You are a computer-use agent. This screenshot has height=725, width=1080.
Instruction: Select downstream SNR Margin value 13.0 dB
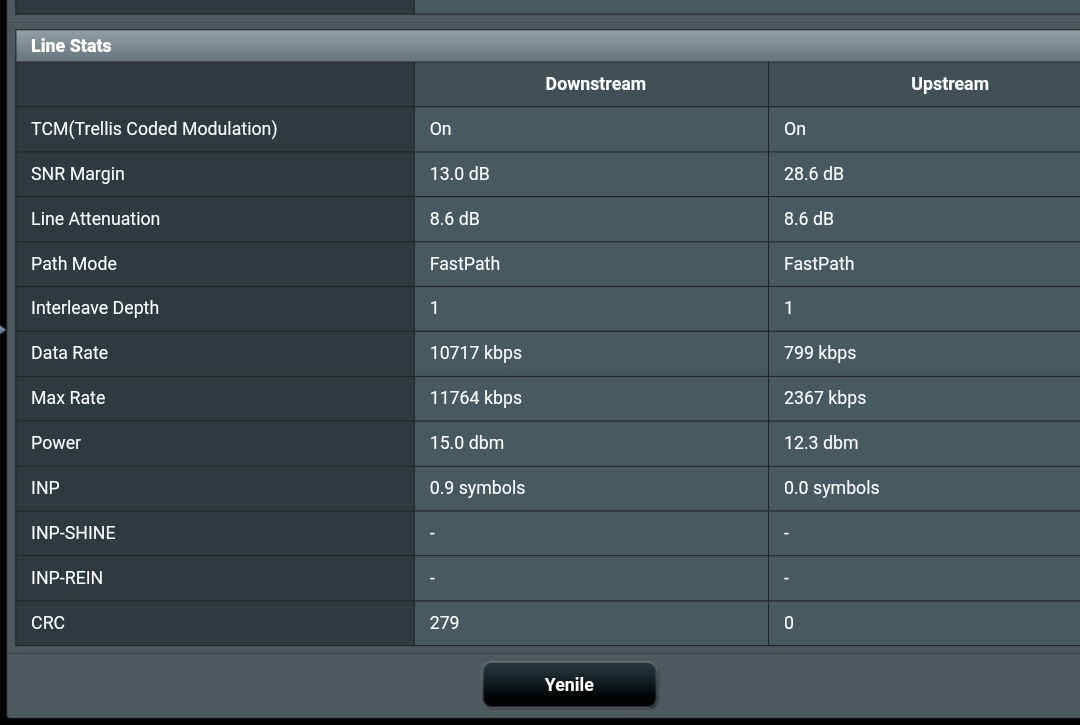[x=460, y=174]
